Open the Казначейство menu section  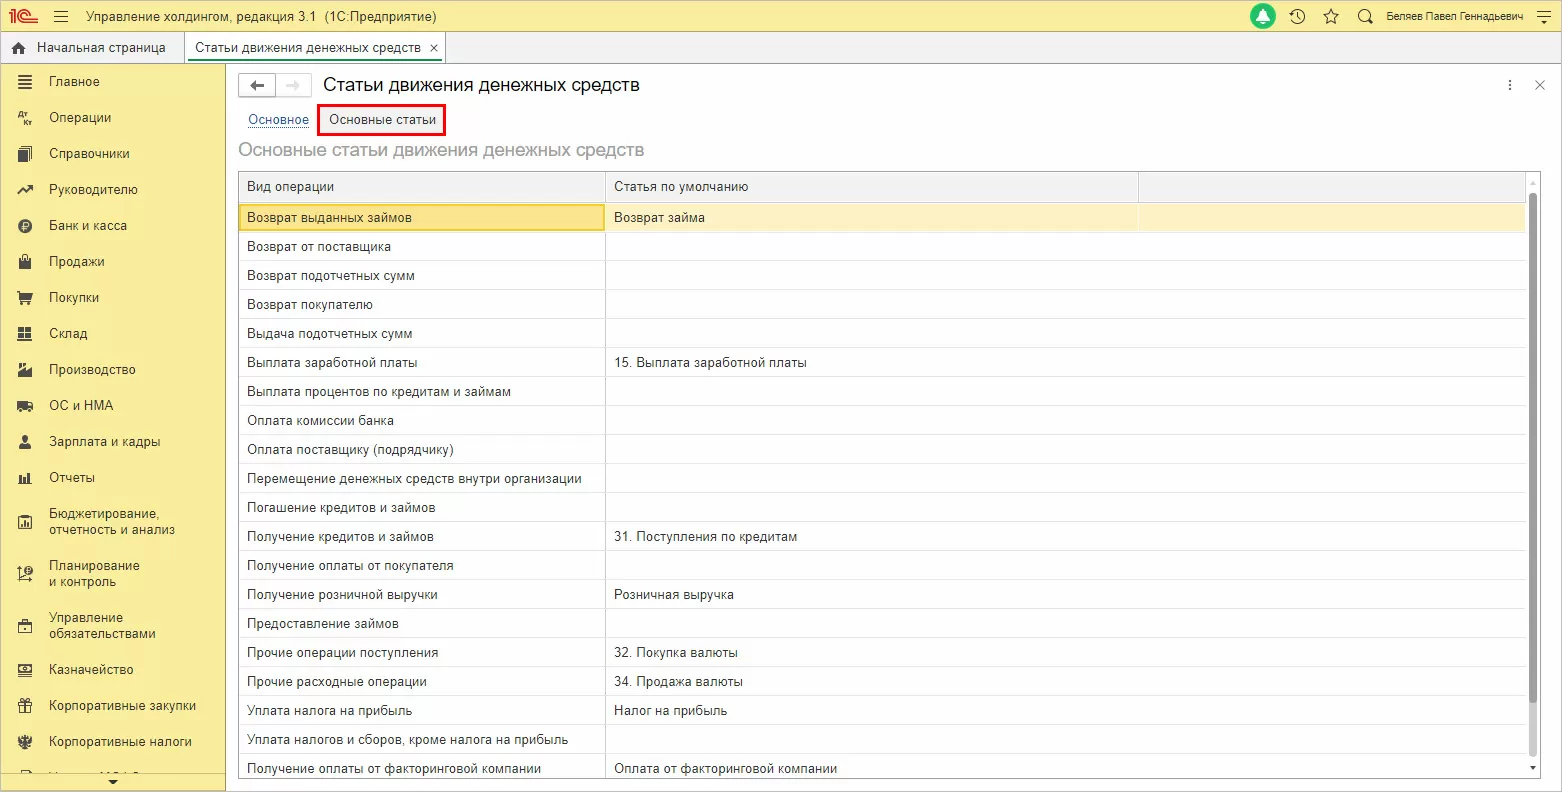coord(91,670)
